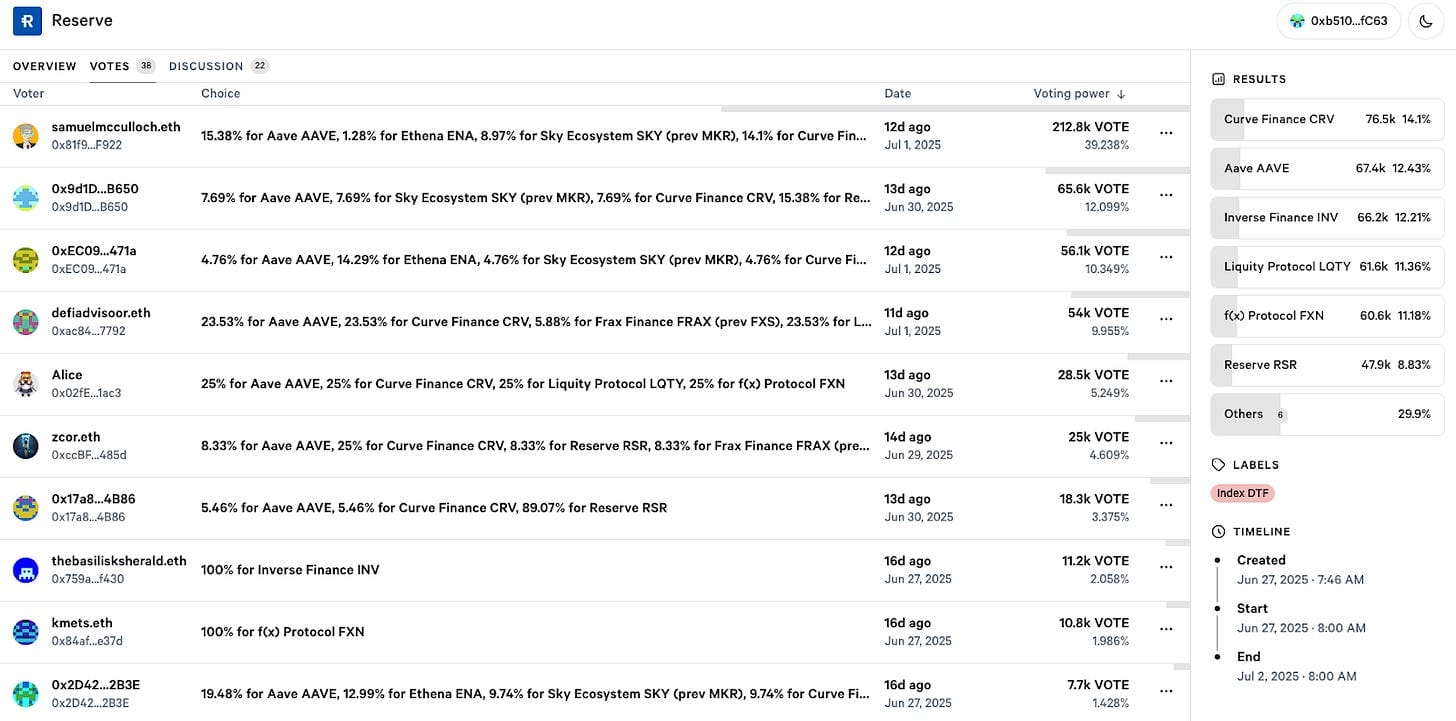Click samuelmcculloch.eth avatar icon
The width and height of the screenshot is (1456, 721).
(26, 136)
